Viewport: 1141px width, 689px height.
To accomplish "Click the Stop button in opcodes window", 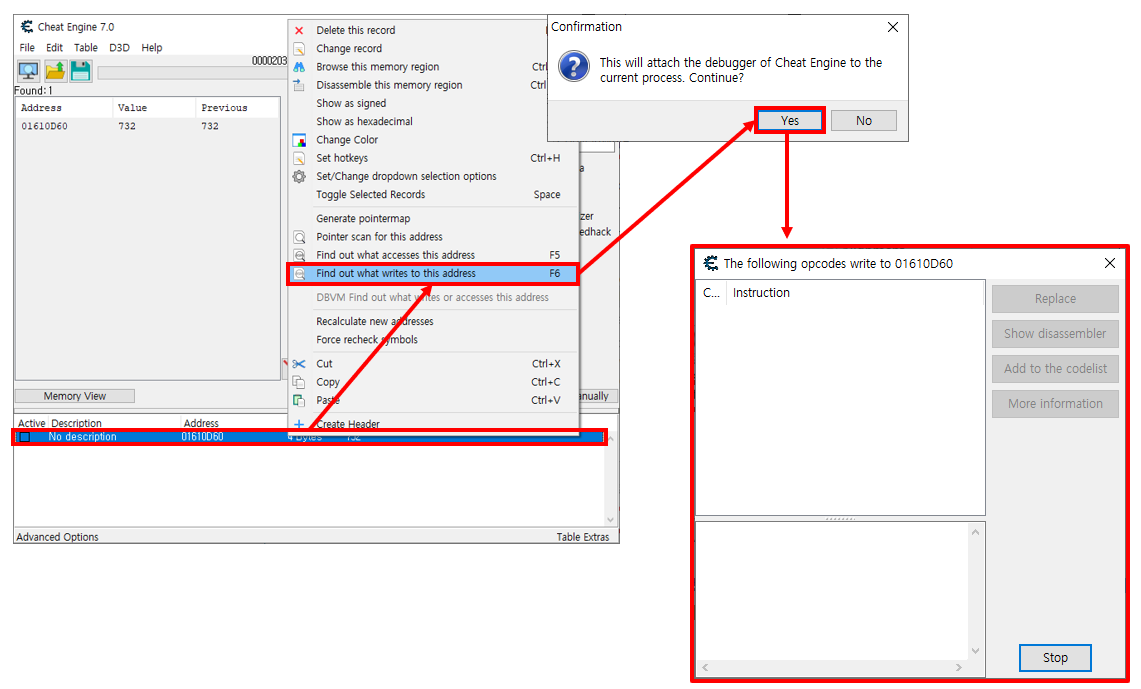I will tap(1054, 658).
